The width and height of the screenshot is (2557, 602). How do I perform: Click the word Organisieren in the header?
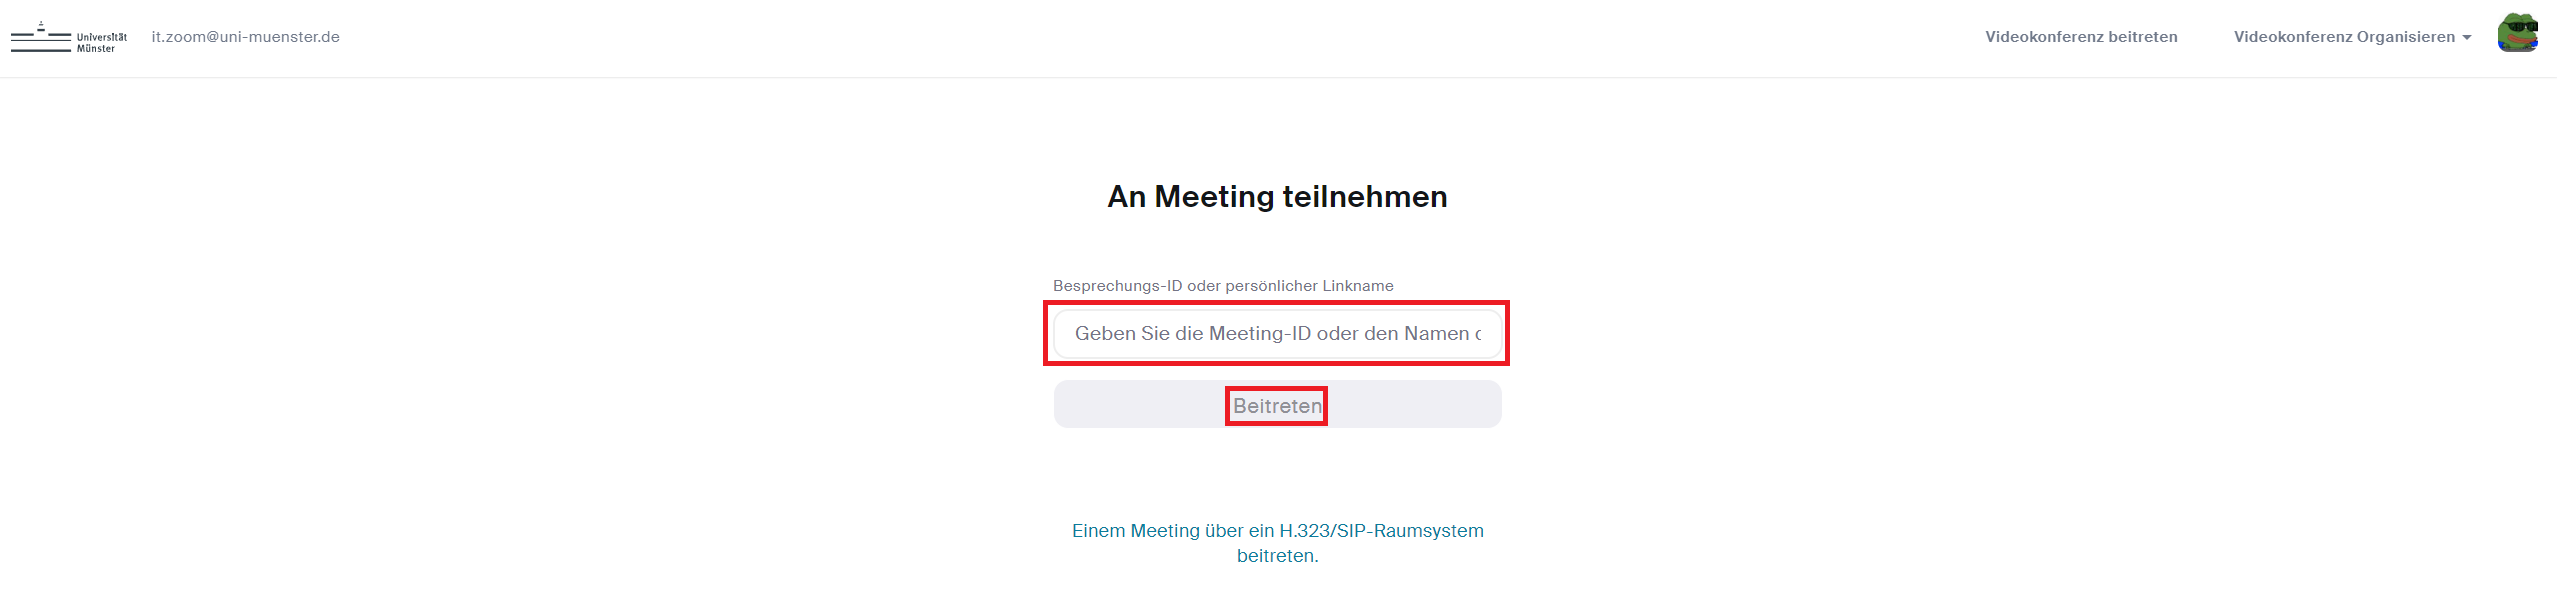pos(2405,37)
